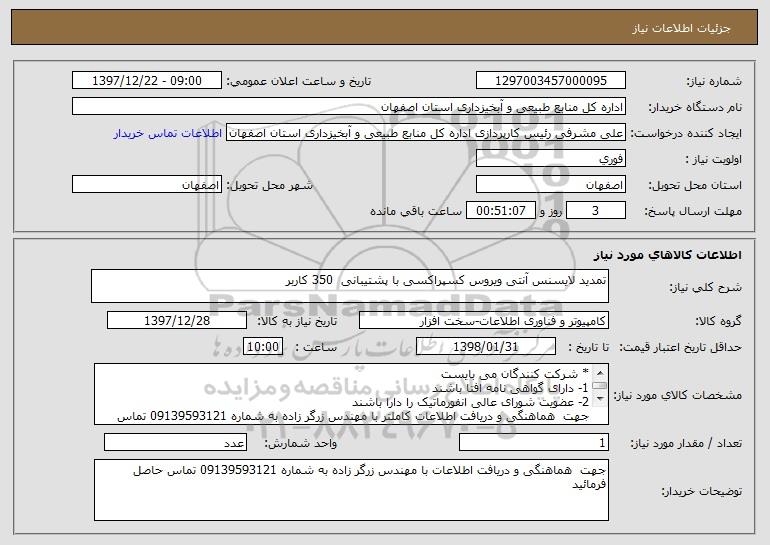Click the specification line عضویت شورای عالی انفورماتیک
This screenshot has width=770, height=545.
pyautogui.click(x=470, y=402)
